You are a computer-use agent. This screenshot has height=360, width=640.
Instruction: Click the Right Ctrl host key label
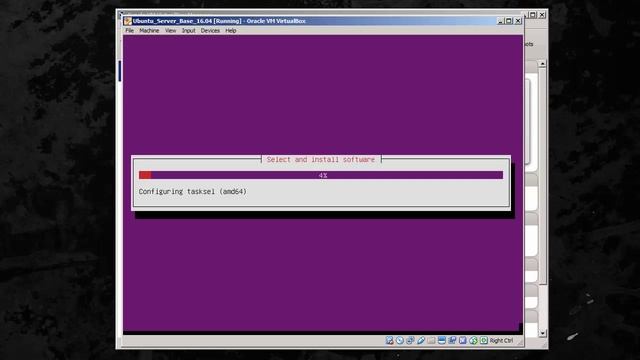501,340
